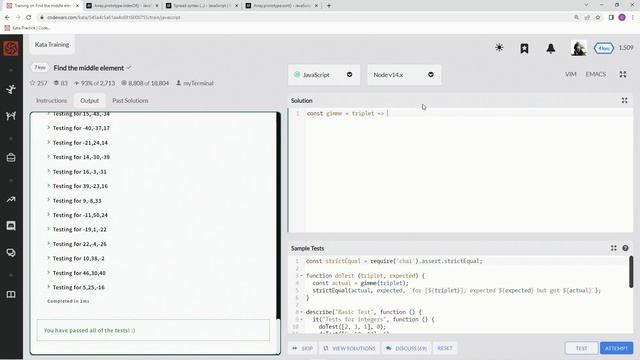640x360 pixels.
Task: Expand test result for 22,-4,-26
Action: click(x=77, y=244)
